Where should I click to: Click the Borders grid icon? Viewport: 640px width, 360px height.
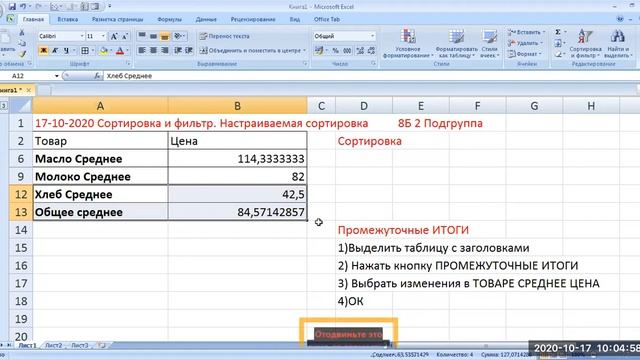coord(84,51)
